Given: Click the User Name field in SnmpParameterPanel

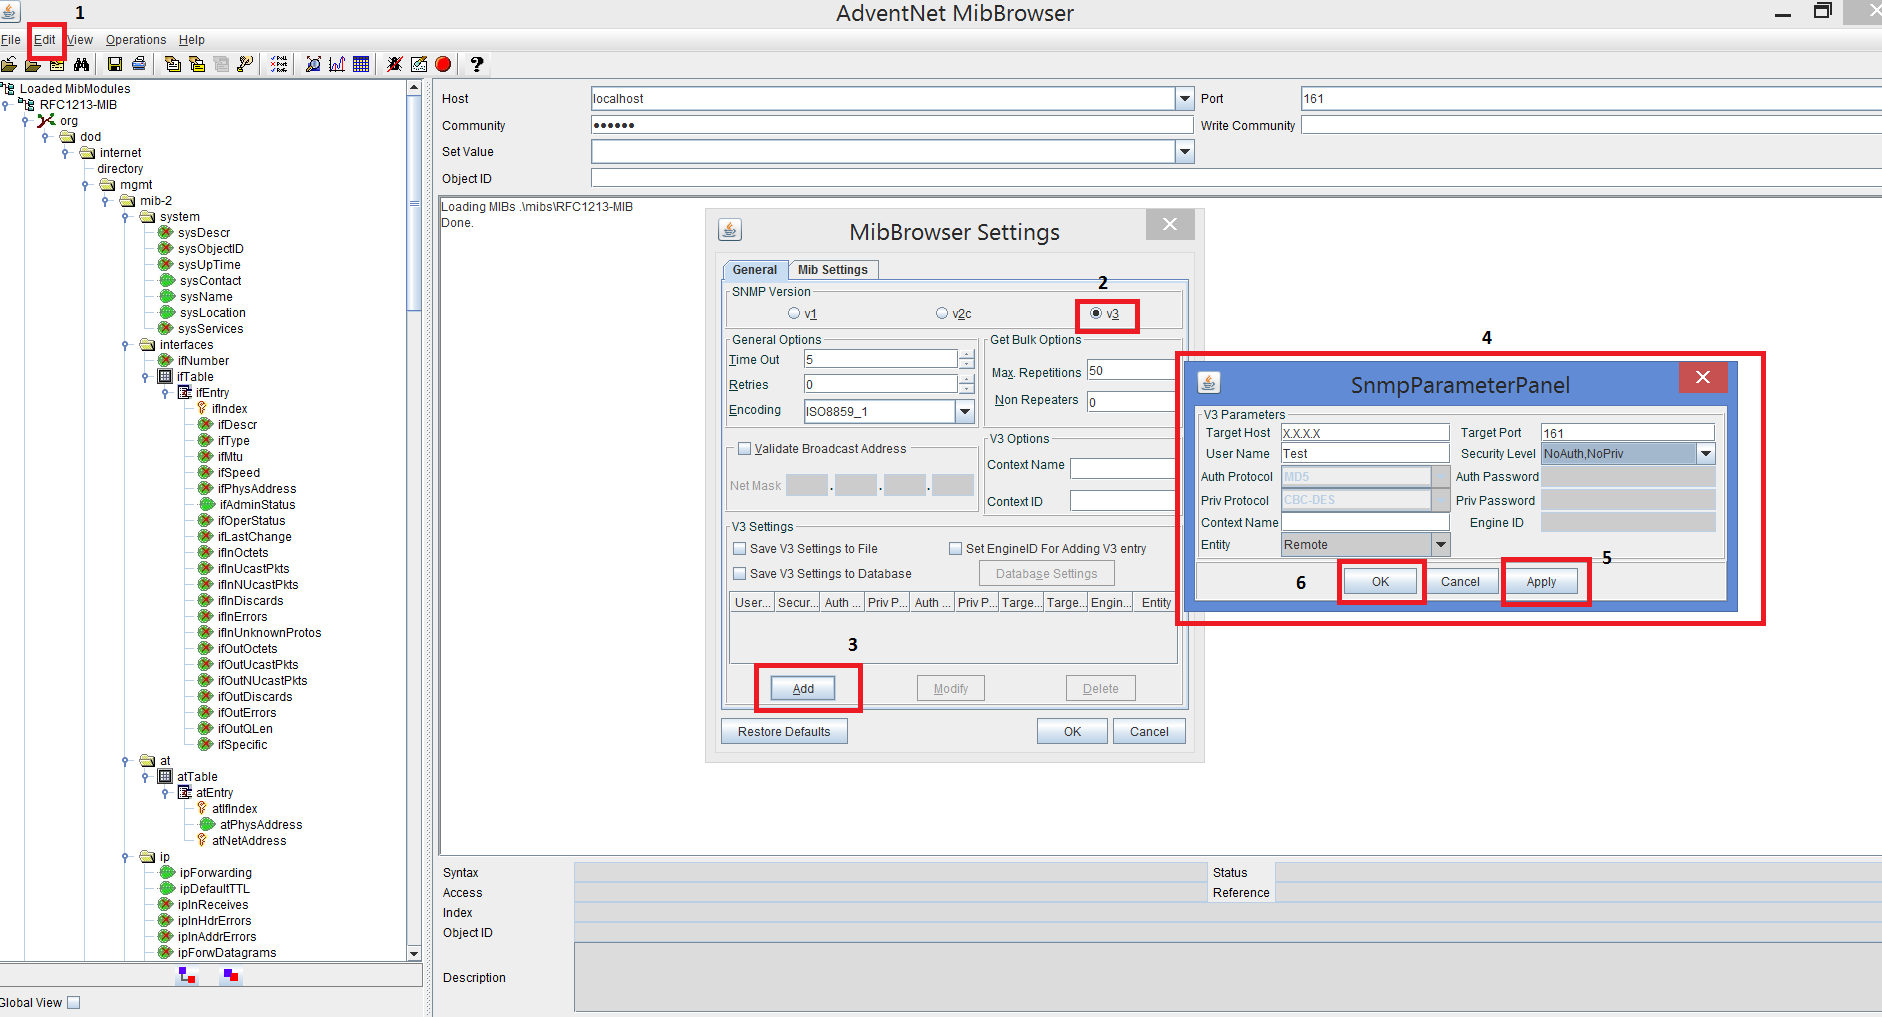Looking at the screenshot, I should (1365, 454).
